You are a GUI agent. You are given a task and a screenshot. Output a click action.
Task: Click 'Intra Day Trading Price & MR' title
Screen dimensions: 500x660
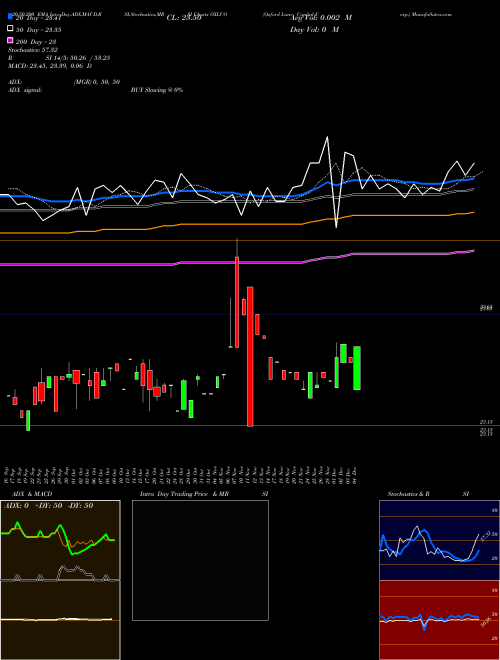(x=184, y=494)
